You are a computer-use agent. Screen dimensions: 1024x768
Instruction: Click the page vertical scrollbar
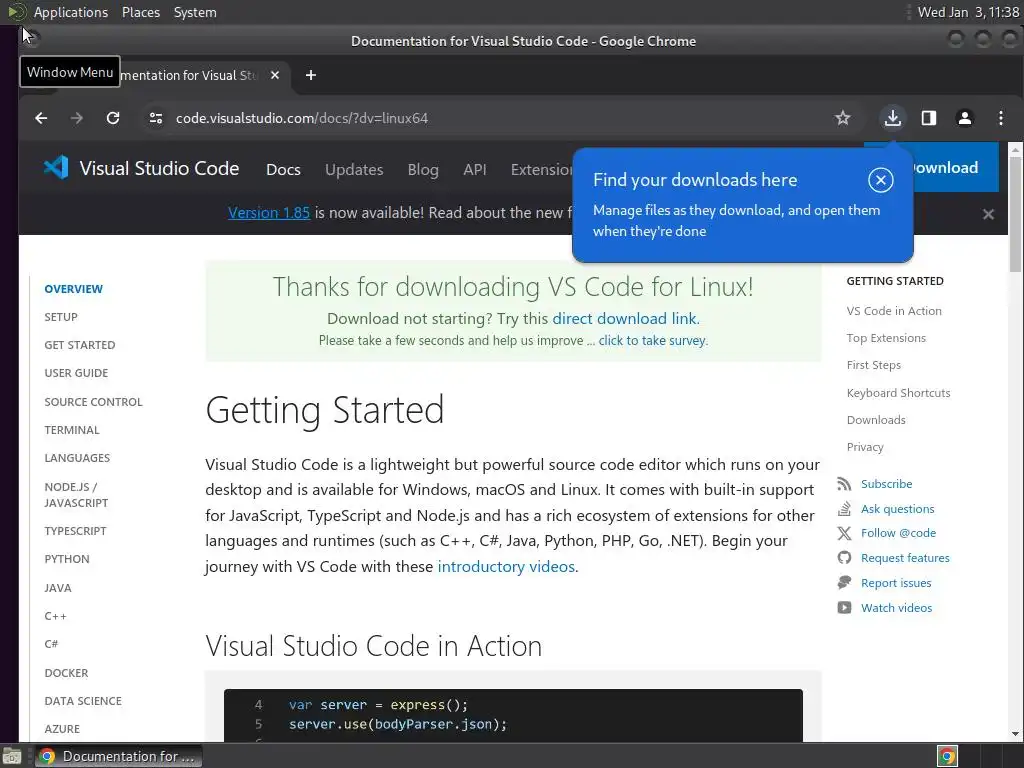click(x=1015, y=441)
